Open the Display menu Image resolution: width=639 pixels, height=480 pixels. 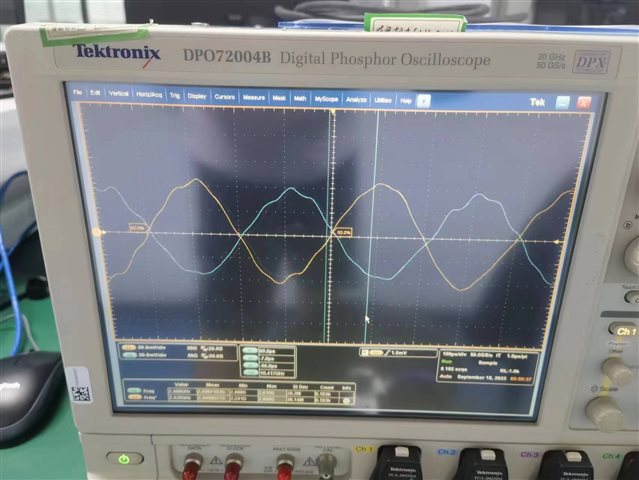[197, 96]
